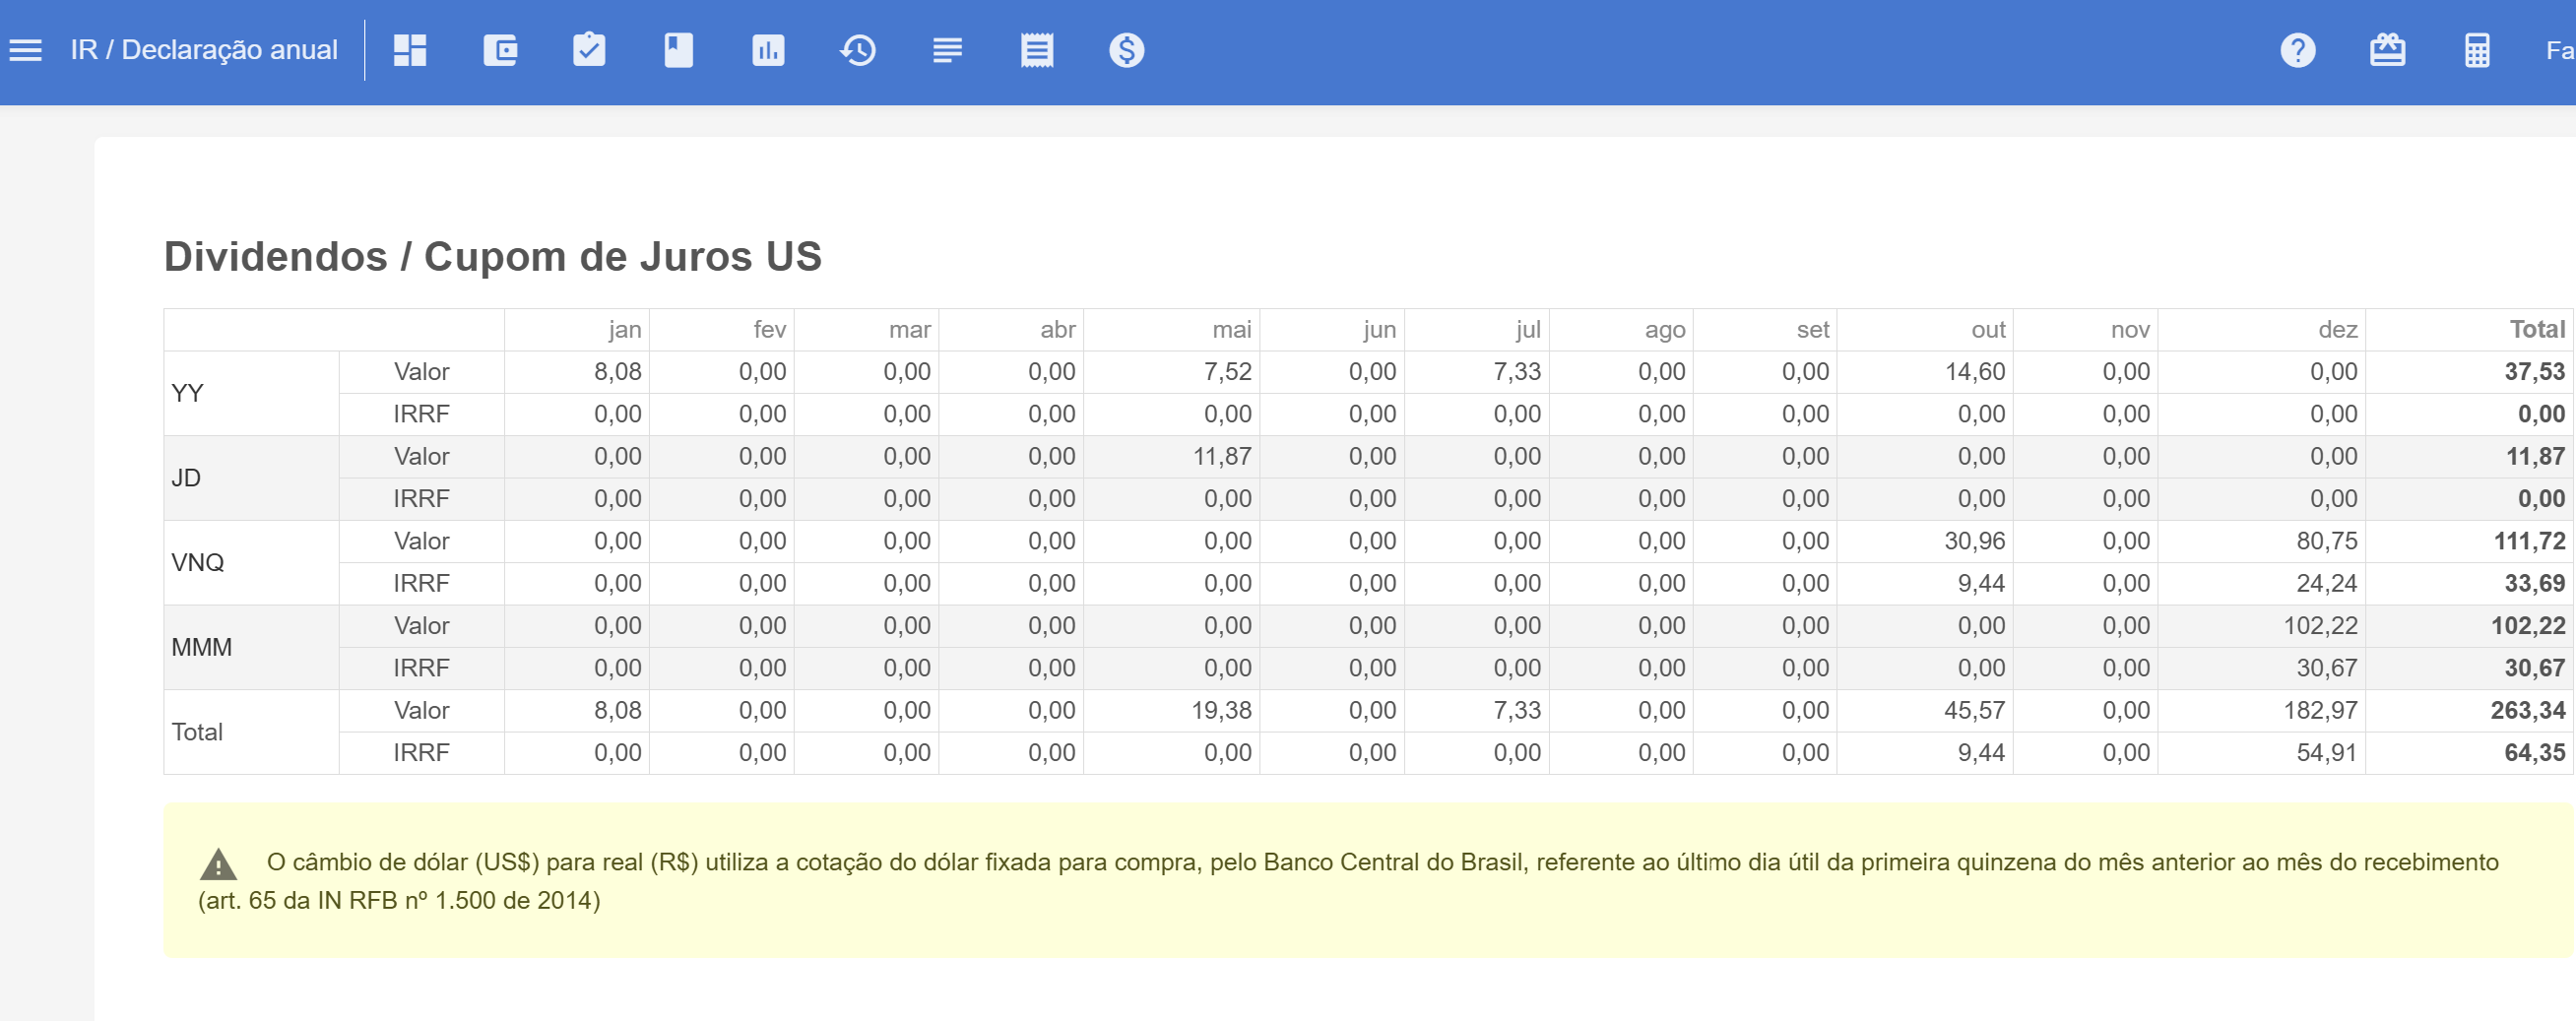This screenshot has height=1021, width=2576.
Task: Click the bookmark book icon
Action: [x=678, y=50]
